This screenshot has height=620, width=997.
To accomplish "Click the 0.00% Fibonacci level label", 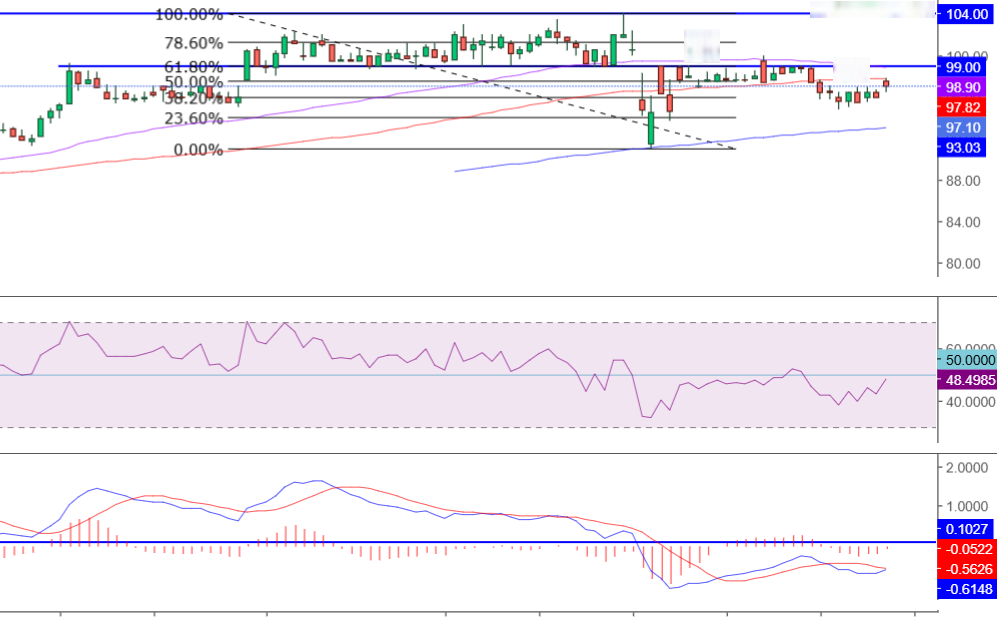I will pyautogui.click(x=198, y=150).
